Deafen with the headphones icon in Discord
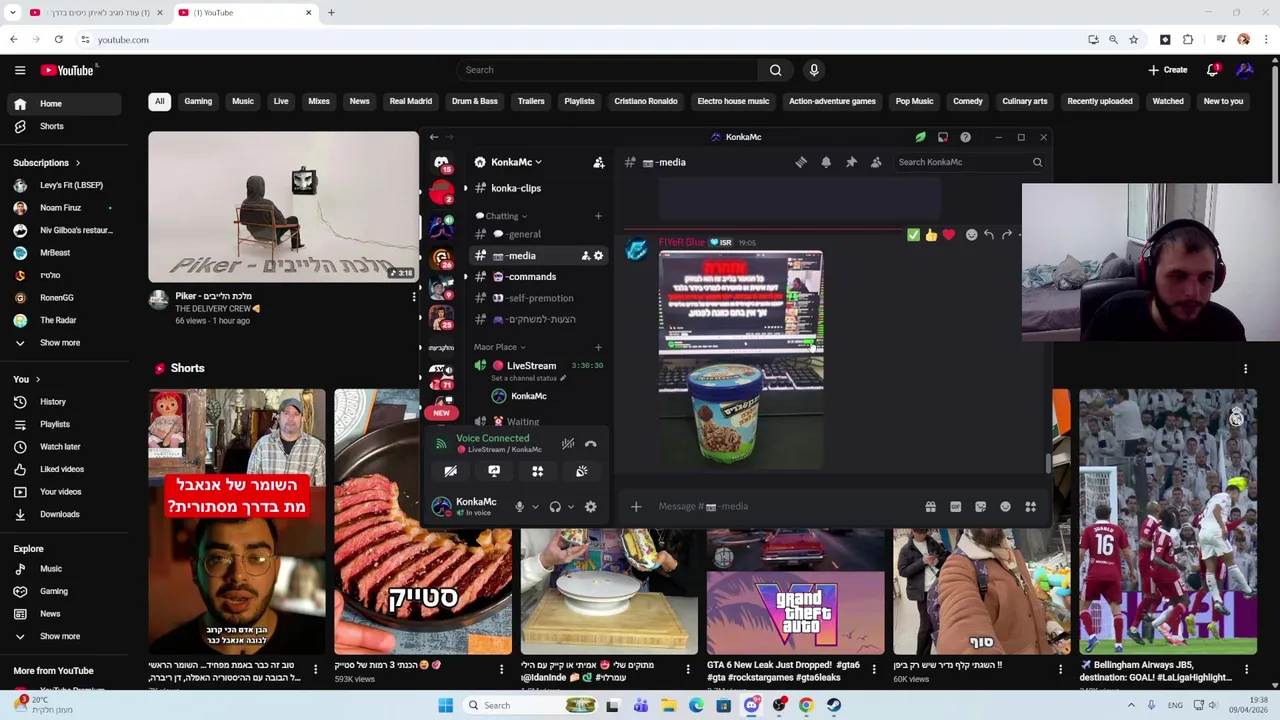Screen dimensions: 1280x720 [x=555, y=507]
